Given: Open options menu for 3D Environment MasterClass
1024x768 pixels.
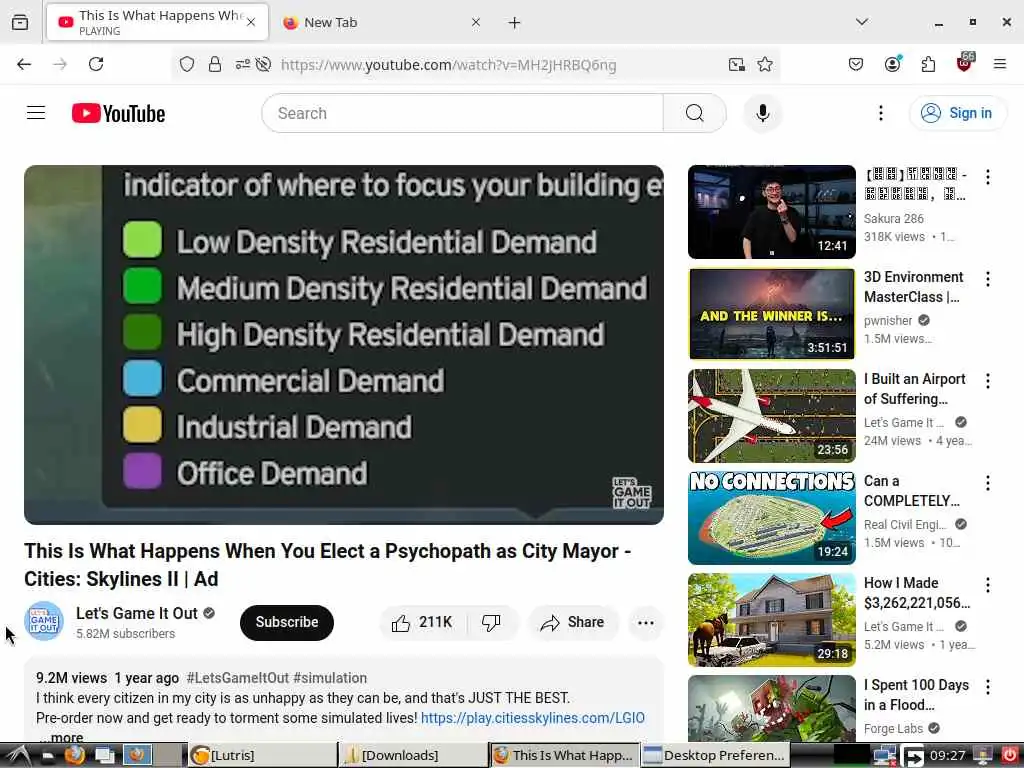Looking at the screenshot, I should (x=988, y=279).
